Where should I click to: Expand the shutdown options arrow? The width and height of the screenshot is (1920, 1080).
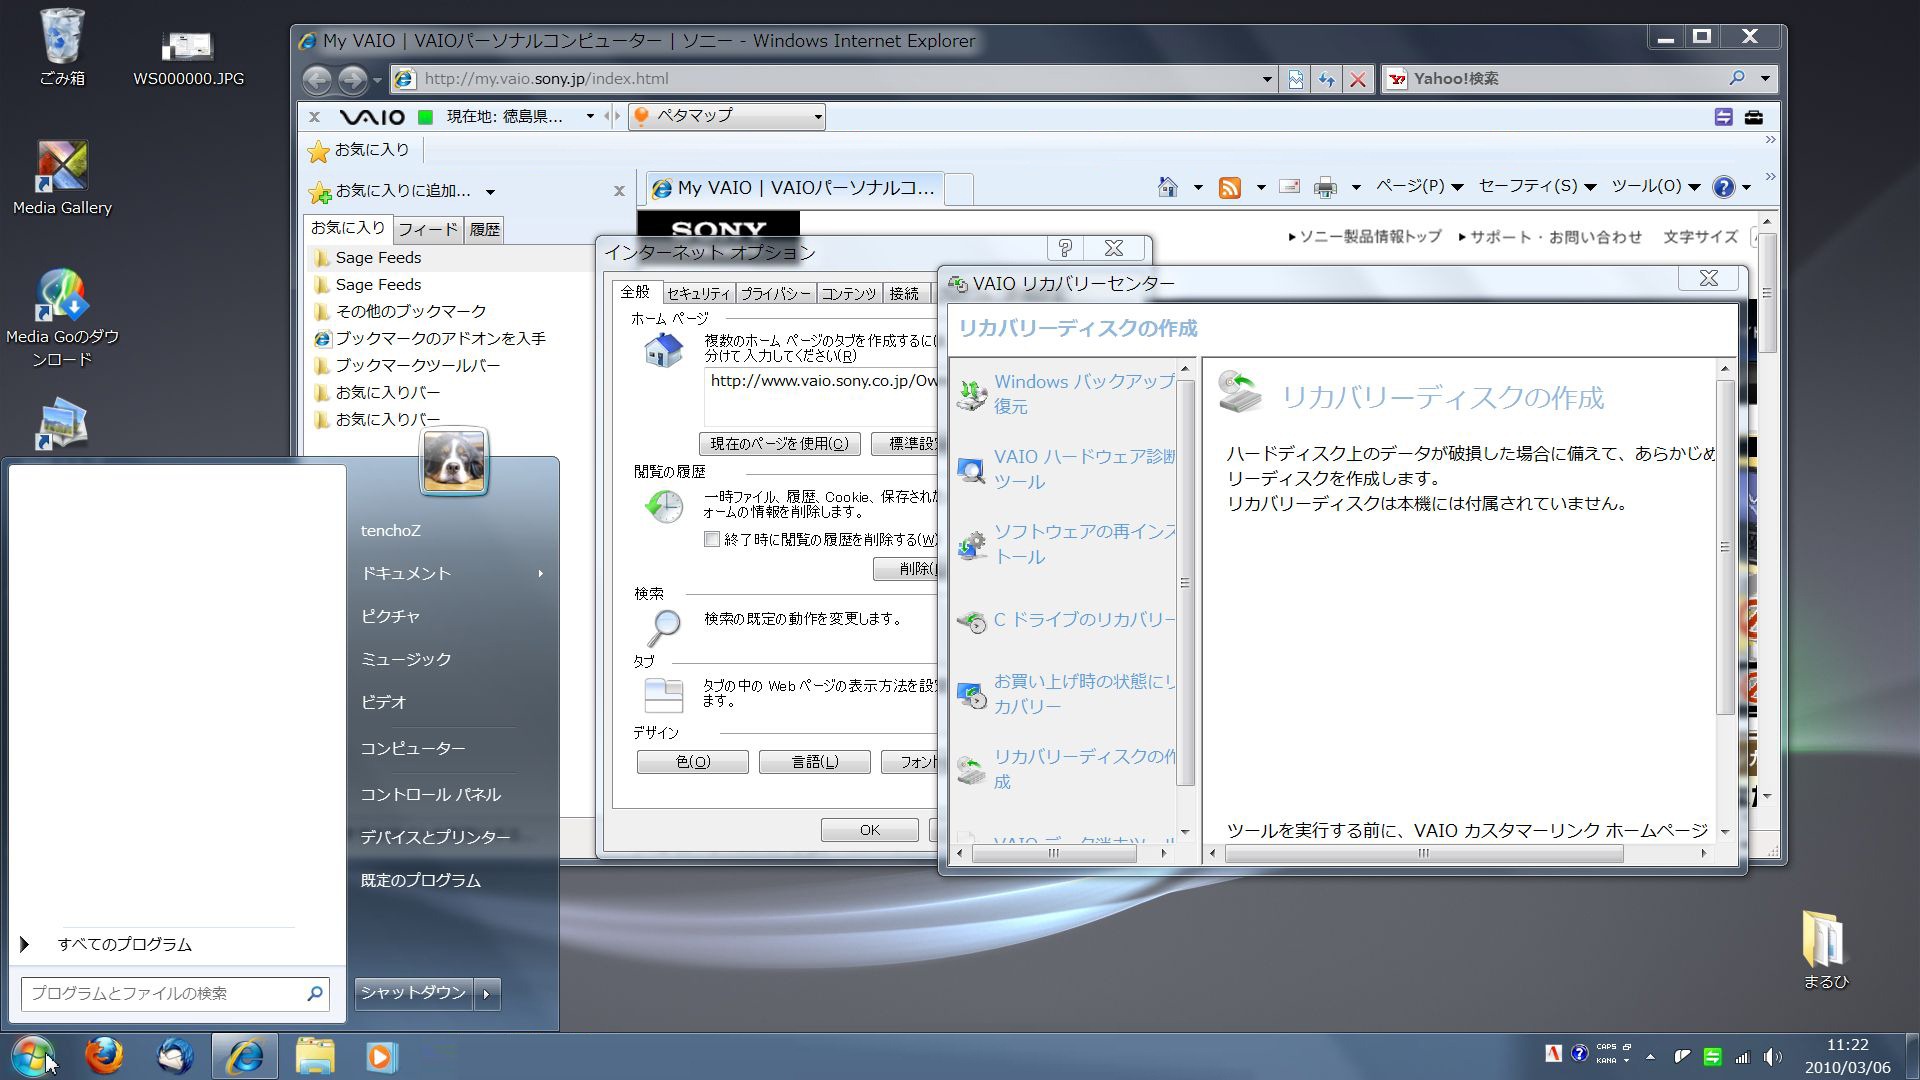pos(487,994)
